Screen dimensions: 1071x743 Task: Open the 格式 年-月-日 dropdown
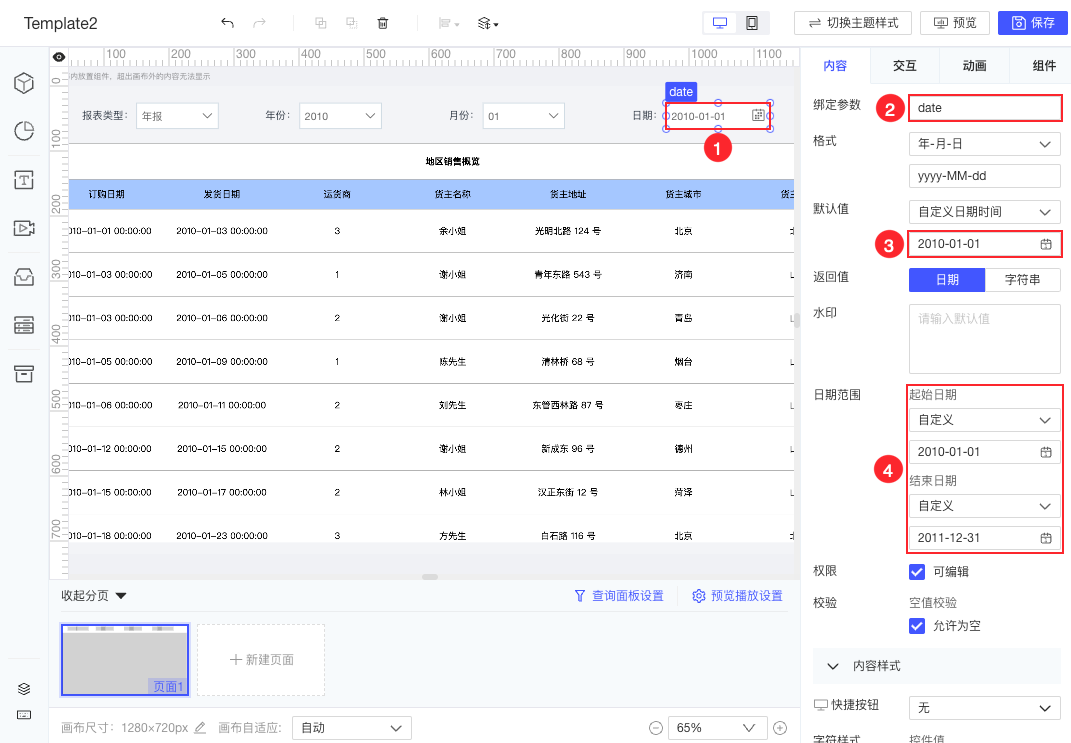coord(984,144)
